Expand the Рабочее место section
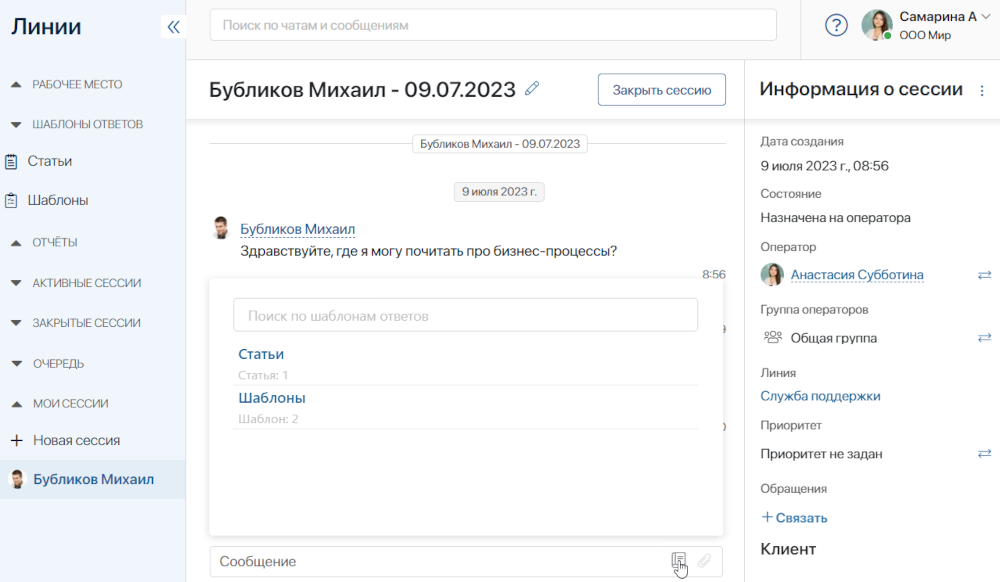1000x582 pixels. tap(16, 85)
